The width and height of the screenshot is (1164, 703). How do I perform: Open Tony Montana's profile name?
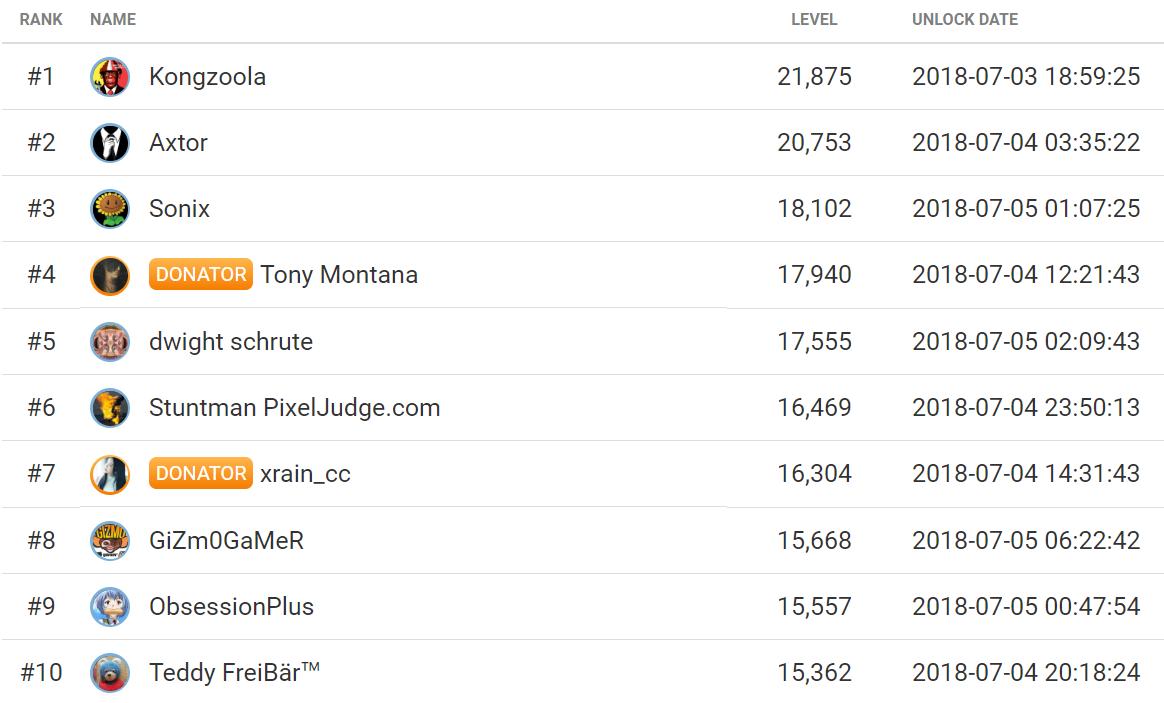(339, 275)
